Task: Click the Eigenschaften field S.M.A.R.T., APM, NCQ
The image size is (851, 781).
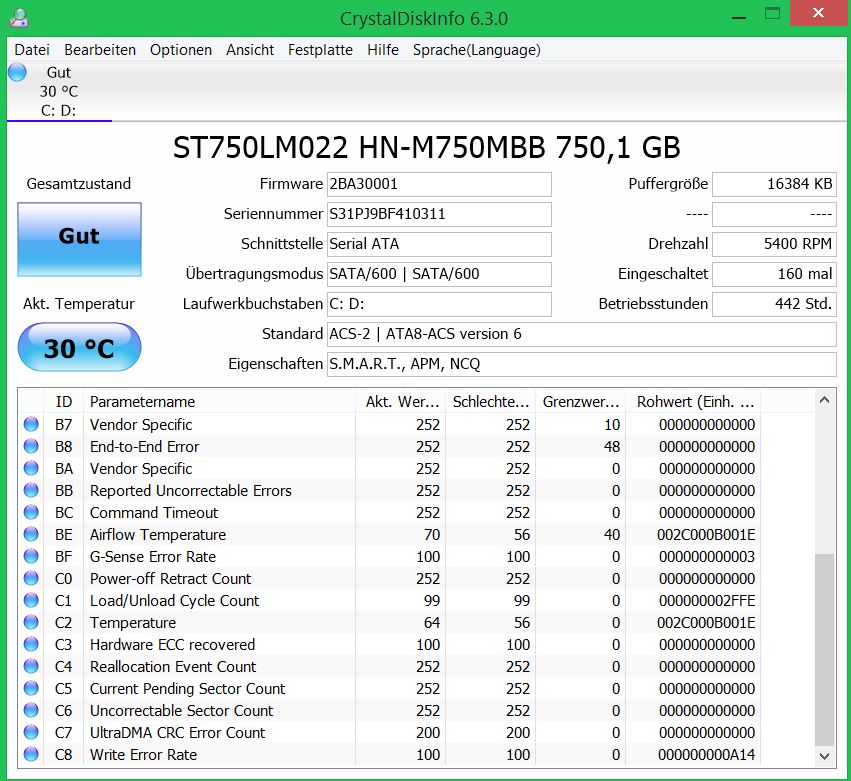Action: (581, 364)
